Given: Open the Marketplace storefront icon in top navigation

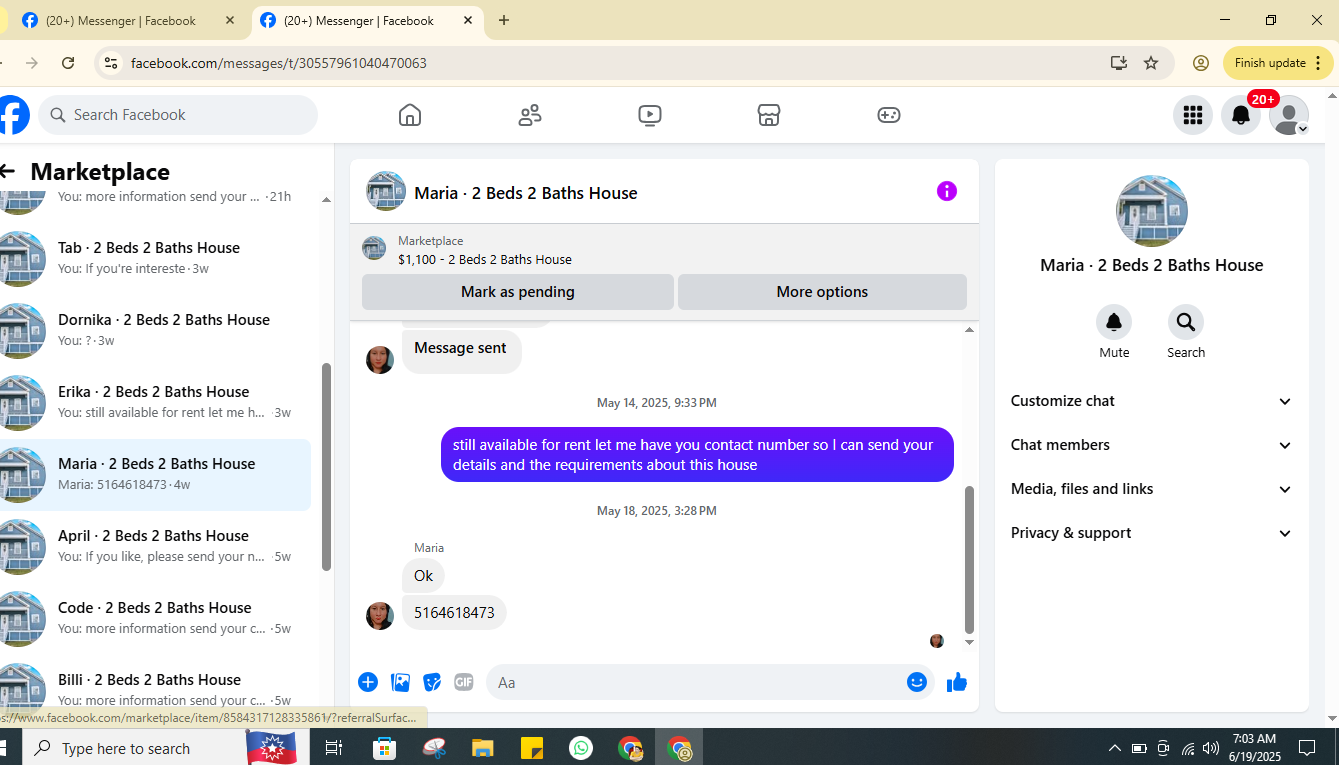Looking at the screenshot, I should [769, 115].
